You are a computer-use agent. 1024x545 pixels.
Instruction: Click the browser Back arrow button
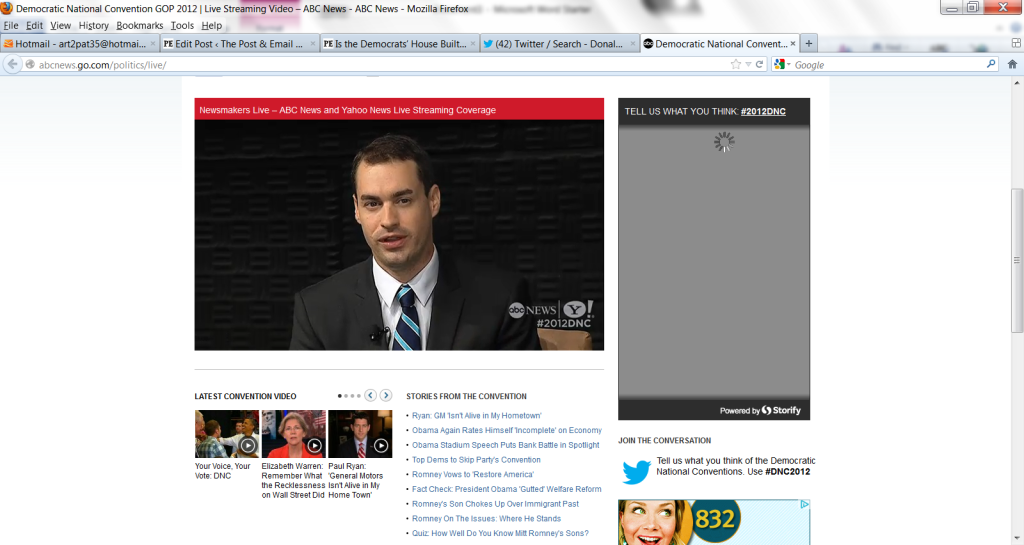tap(13, 64)
